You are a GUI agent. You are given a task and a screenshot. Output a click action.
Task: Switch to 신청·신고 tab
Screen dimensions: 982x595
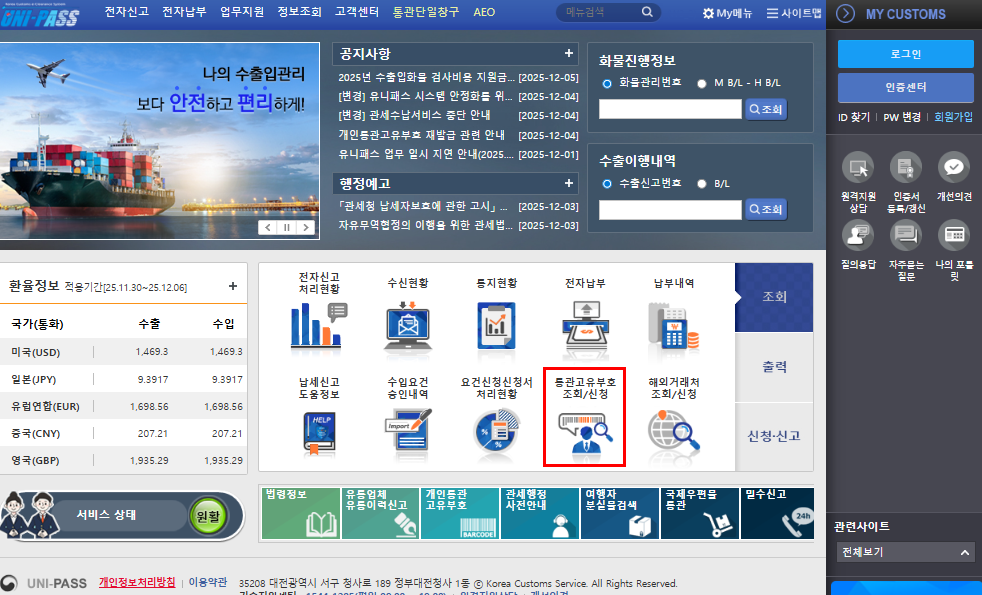tap(774, 436)
